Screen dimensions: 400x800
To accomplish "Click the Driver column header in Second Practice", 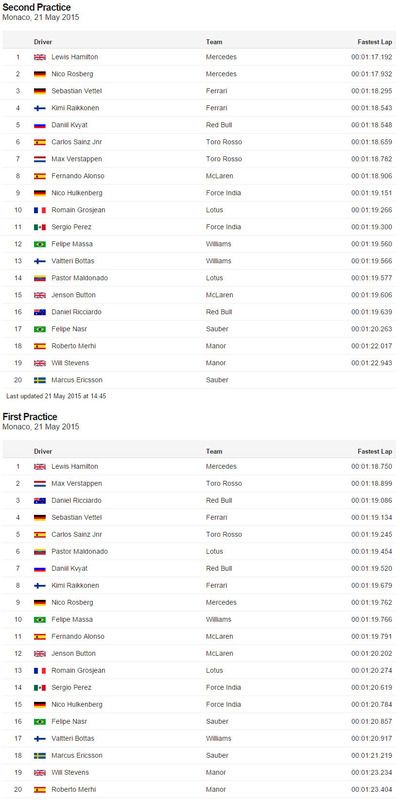I will 43,42.
